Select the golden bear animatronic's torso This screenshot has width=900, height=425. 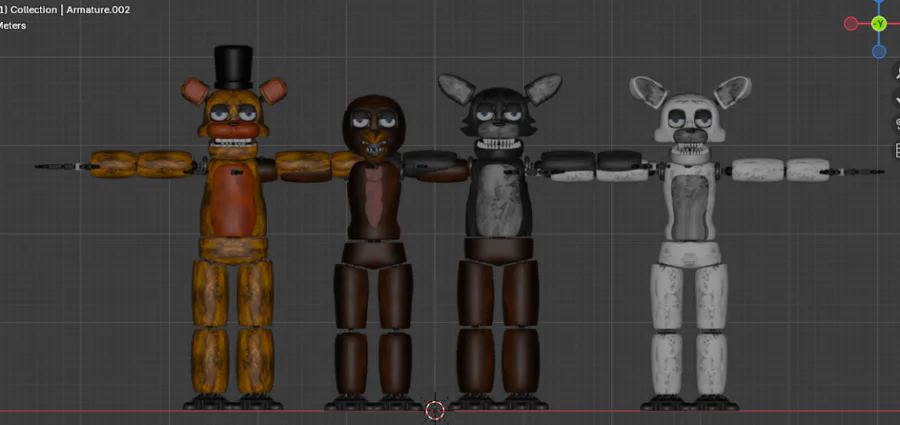click(x=232, y=199)
